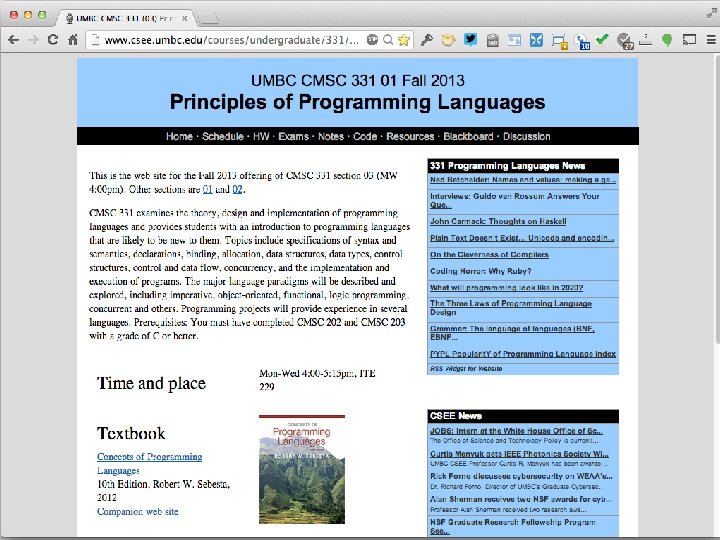Open the browser home page icon
The image size is (720, 540).
point(73,40)
